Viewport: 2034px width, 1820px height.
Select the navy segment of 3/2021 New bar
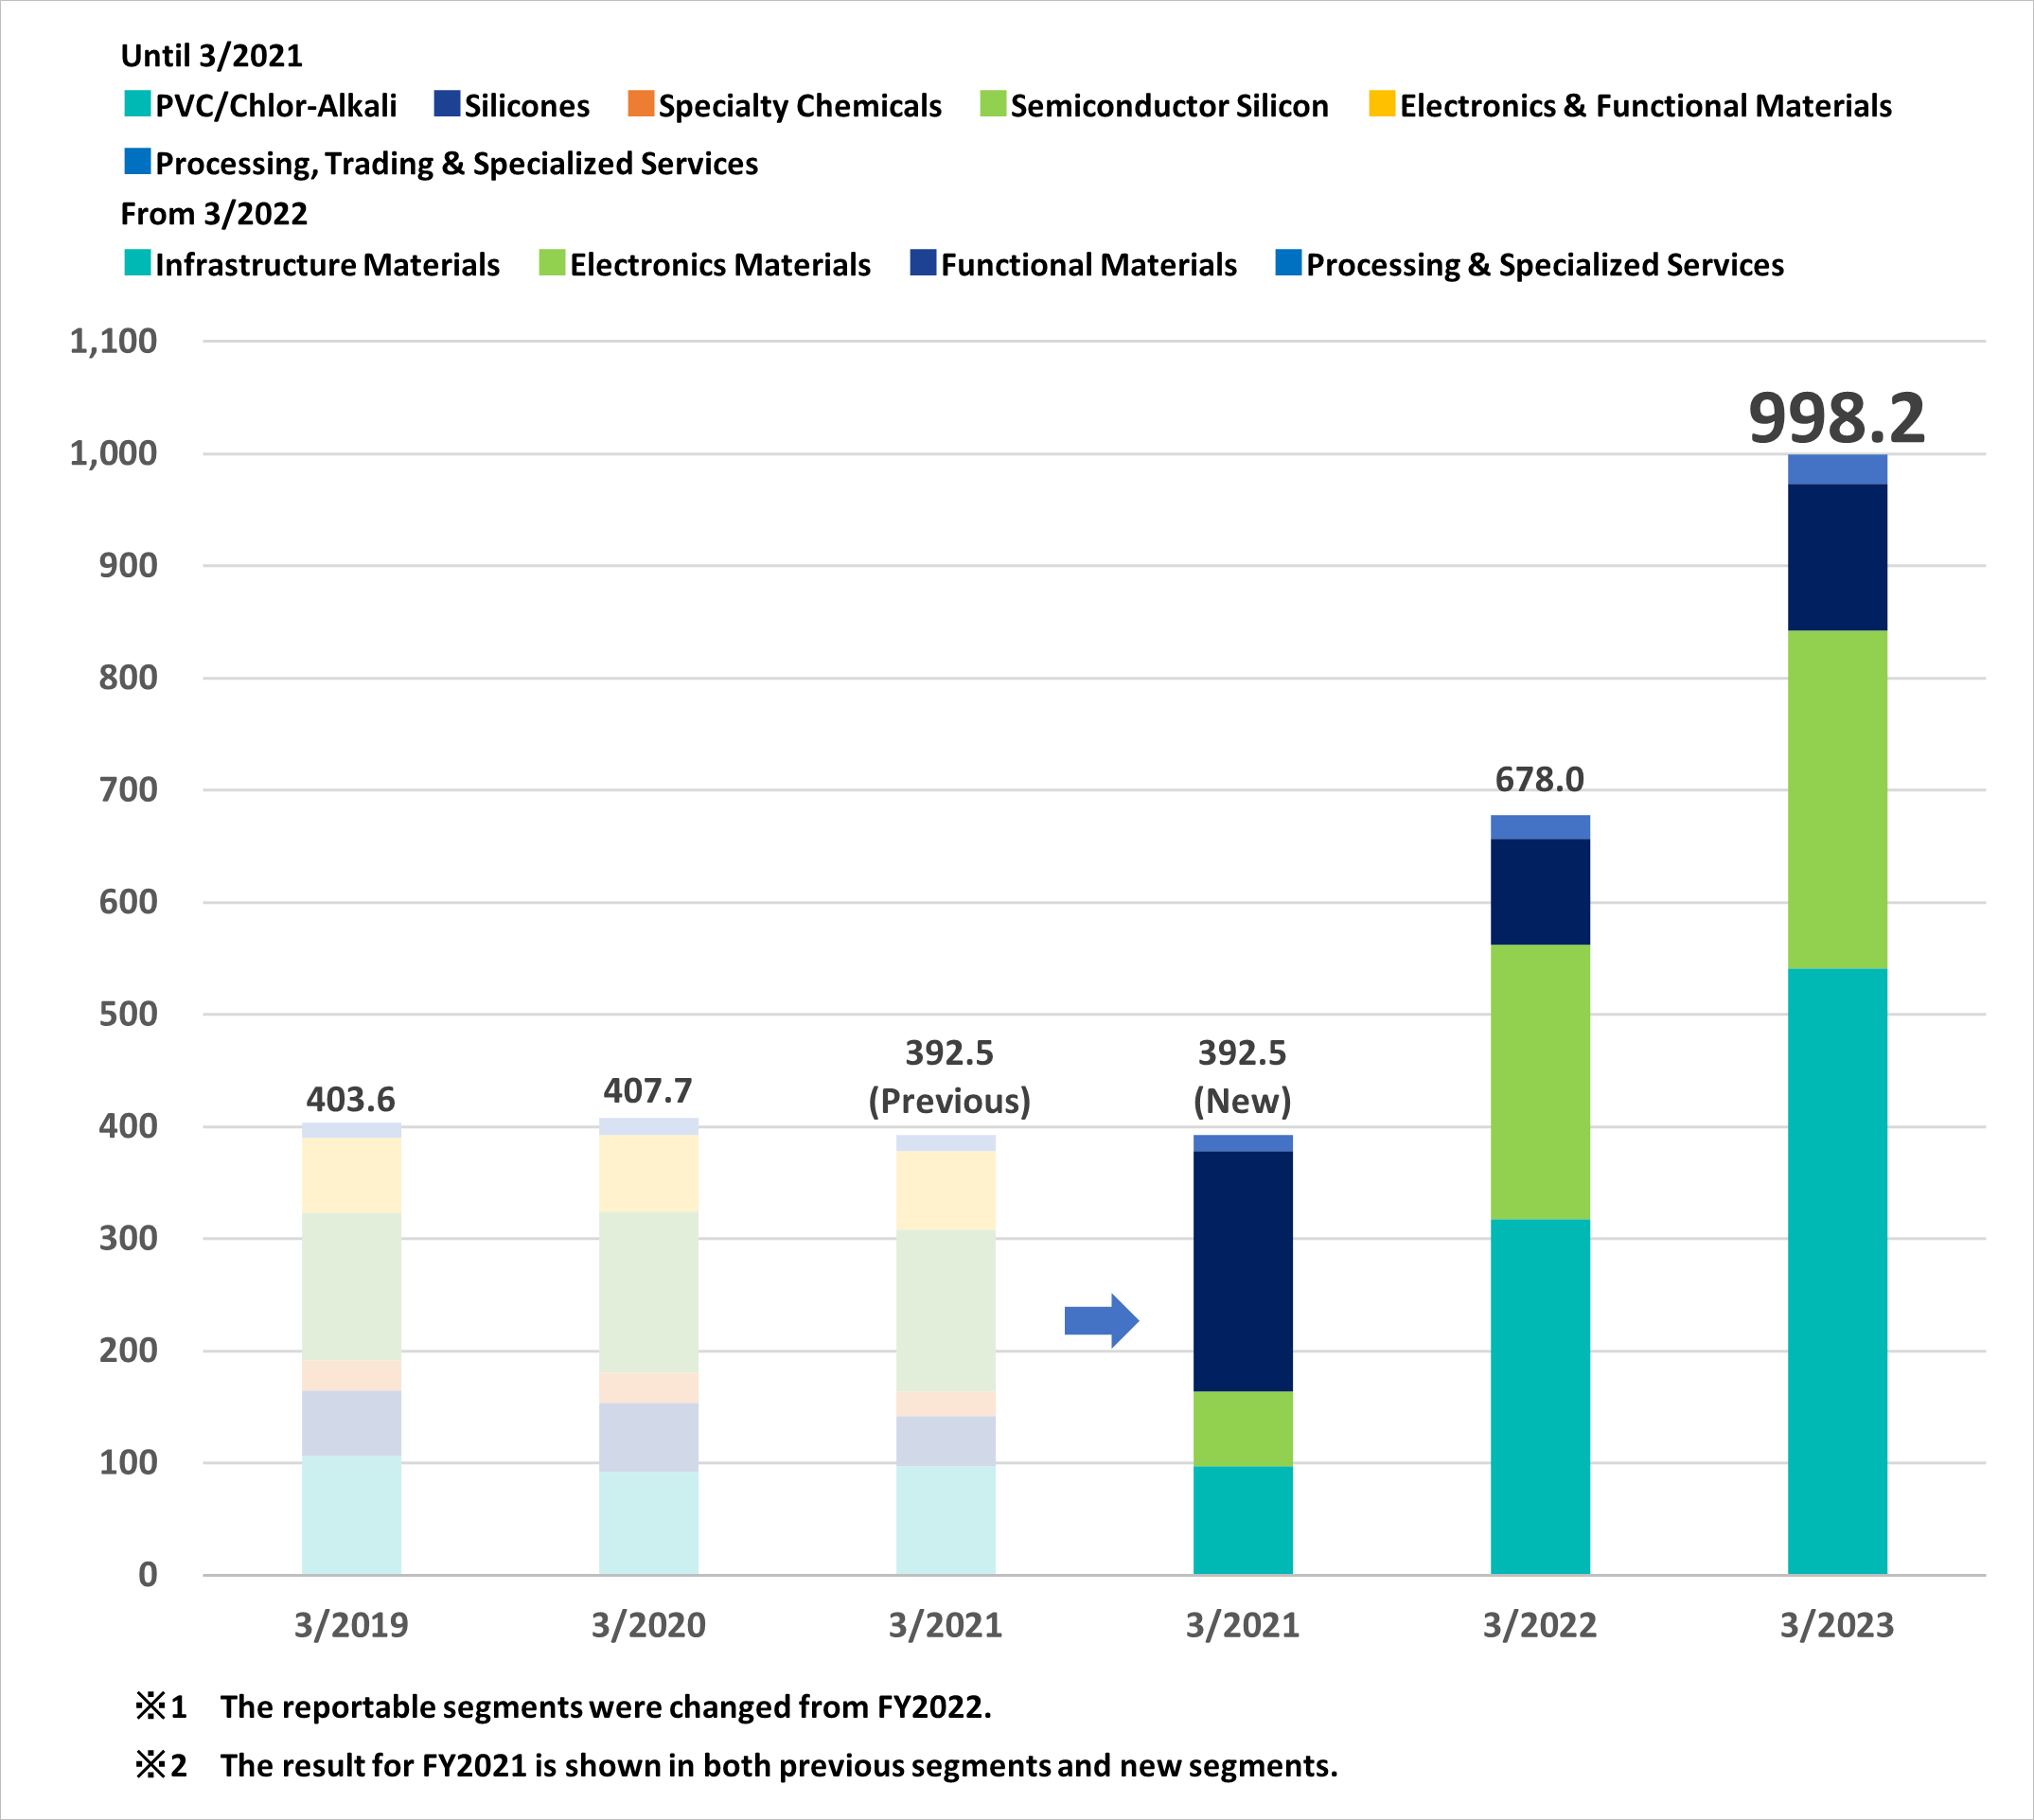(1243, 1272)
